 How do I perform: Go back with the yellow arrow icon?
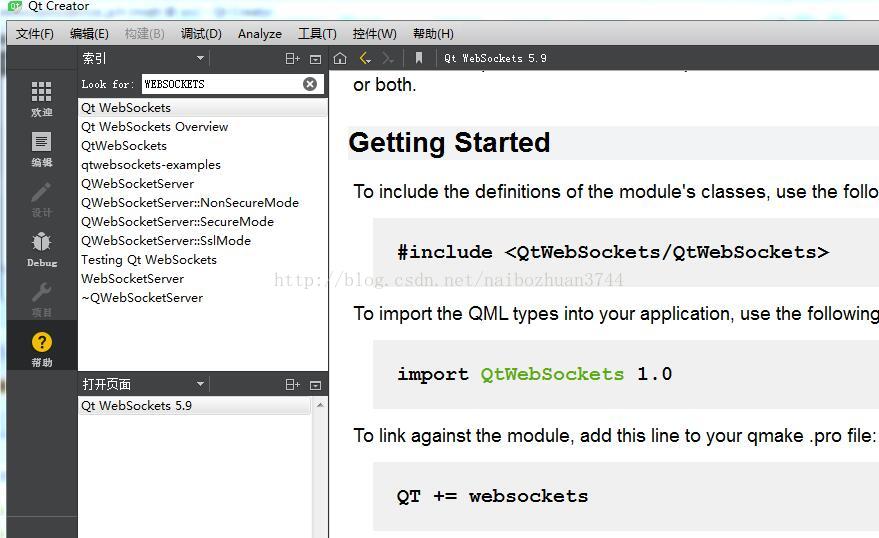(366, 58)
